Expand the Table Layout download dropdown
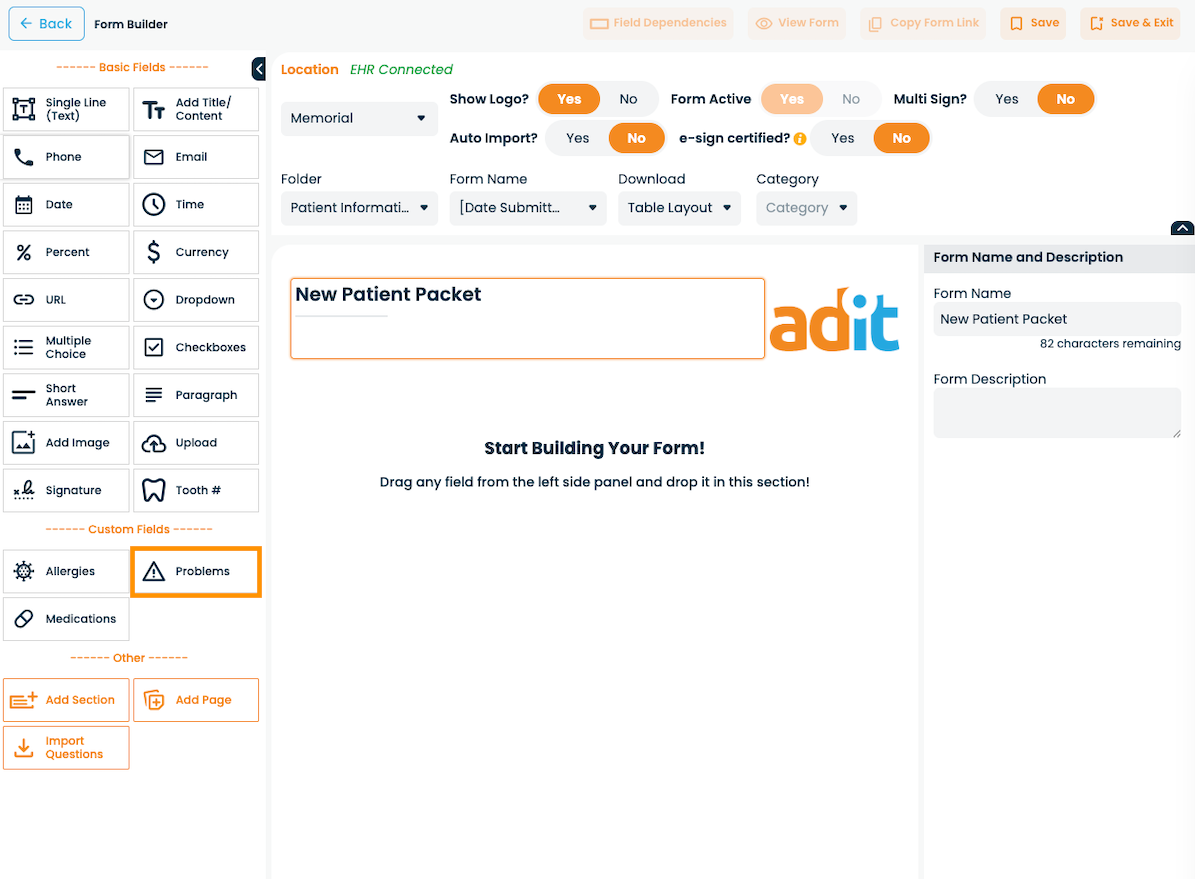The image size is (1195, 879). pyautogui.click(x=679, y=207)
